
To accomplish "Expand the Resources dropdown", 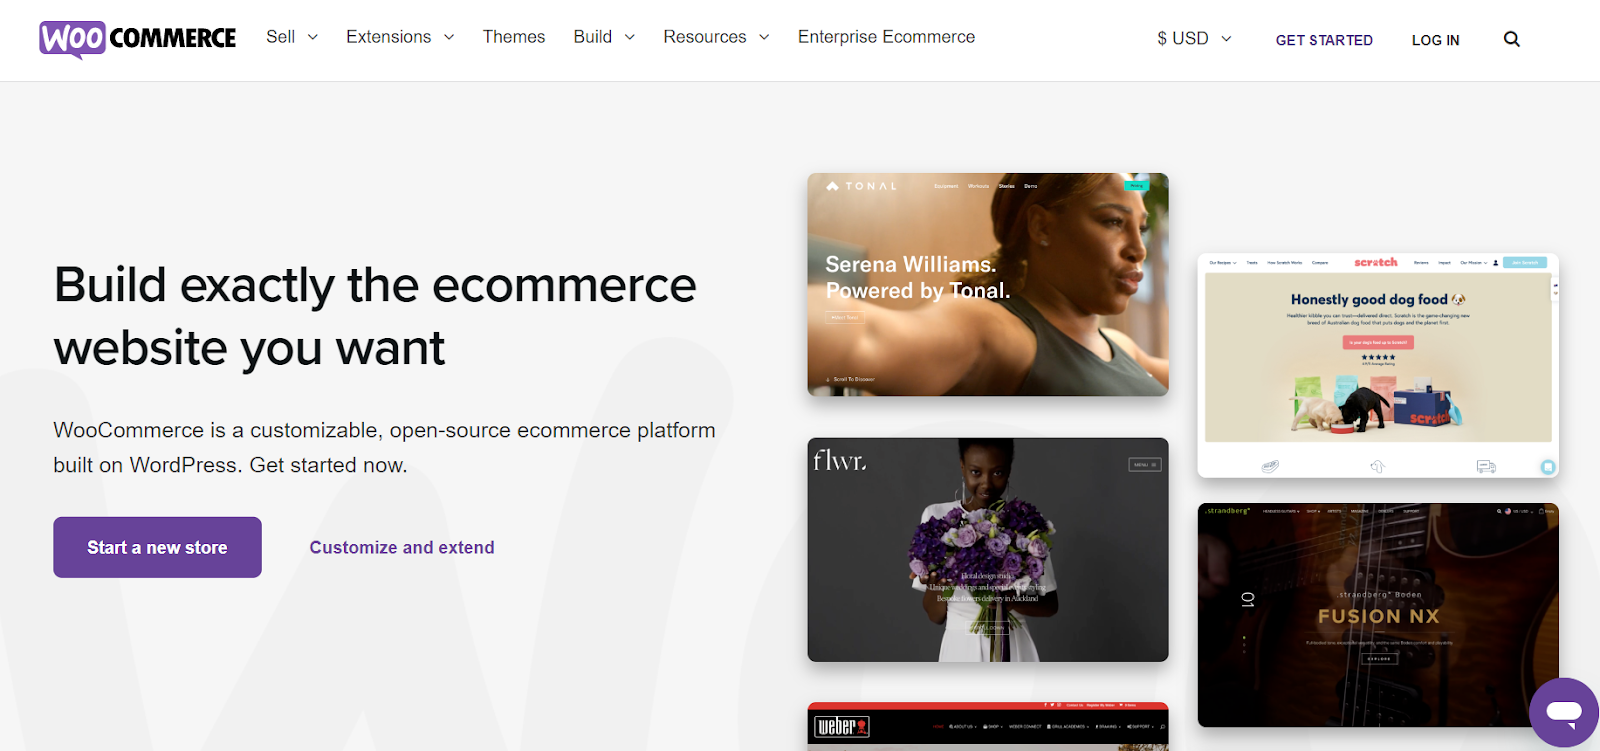I will coord(716,37).
